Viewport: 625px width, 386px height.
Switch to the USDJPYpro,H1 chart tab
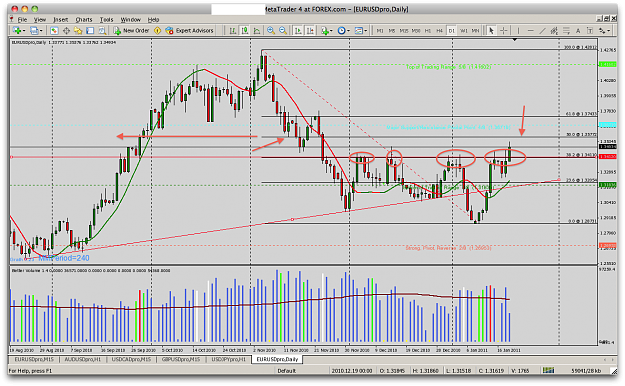pos(229,359)
